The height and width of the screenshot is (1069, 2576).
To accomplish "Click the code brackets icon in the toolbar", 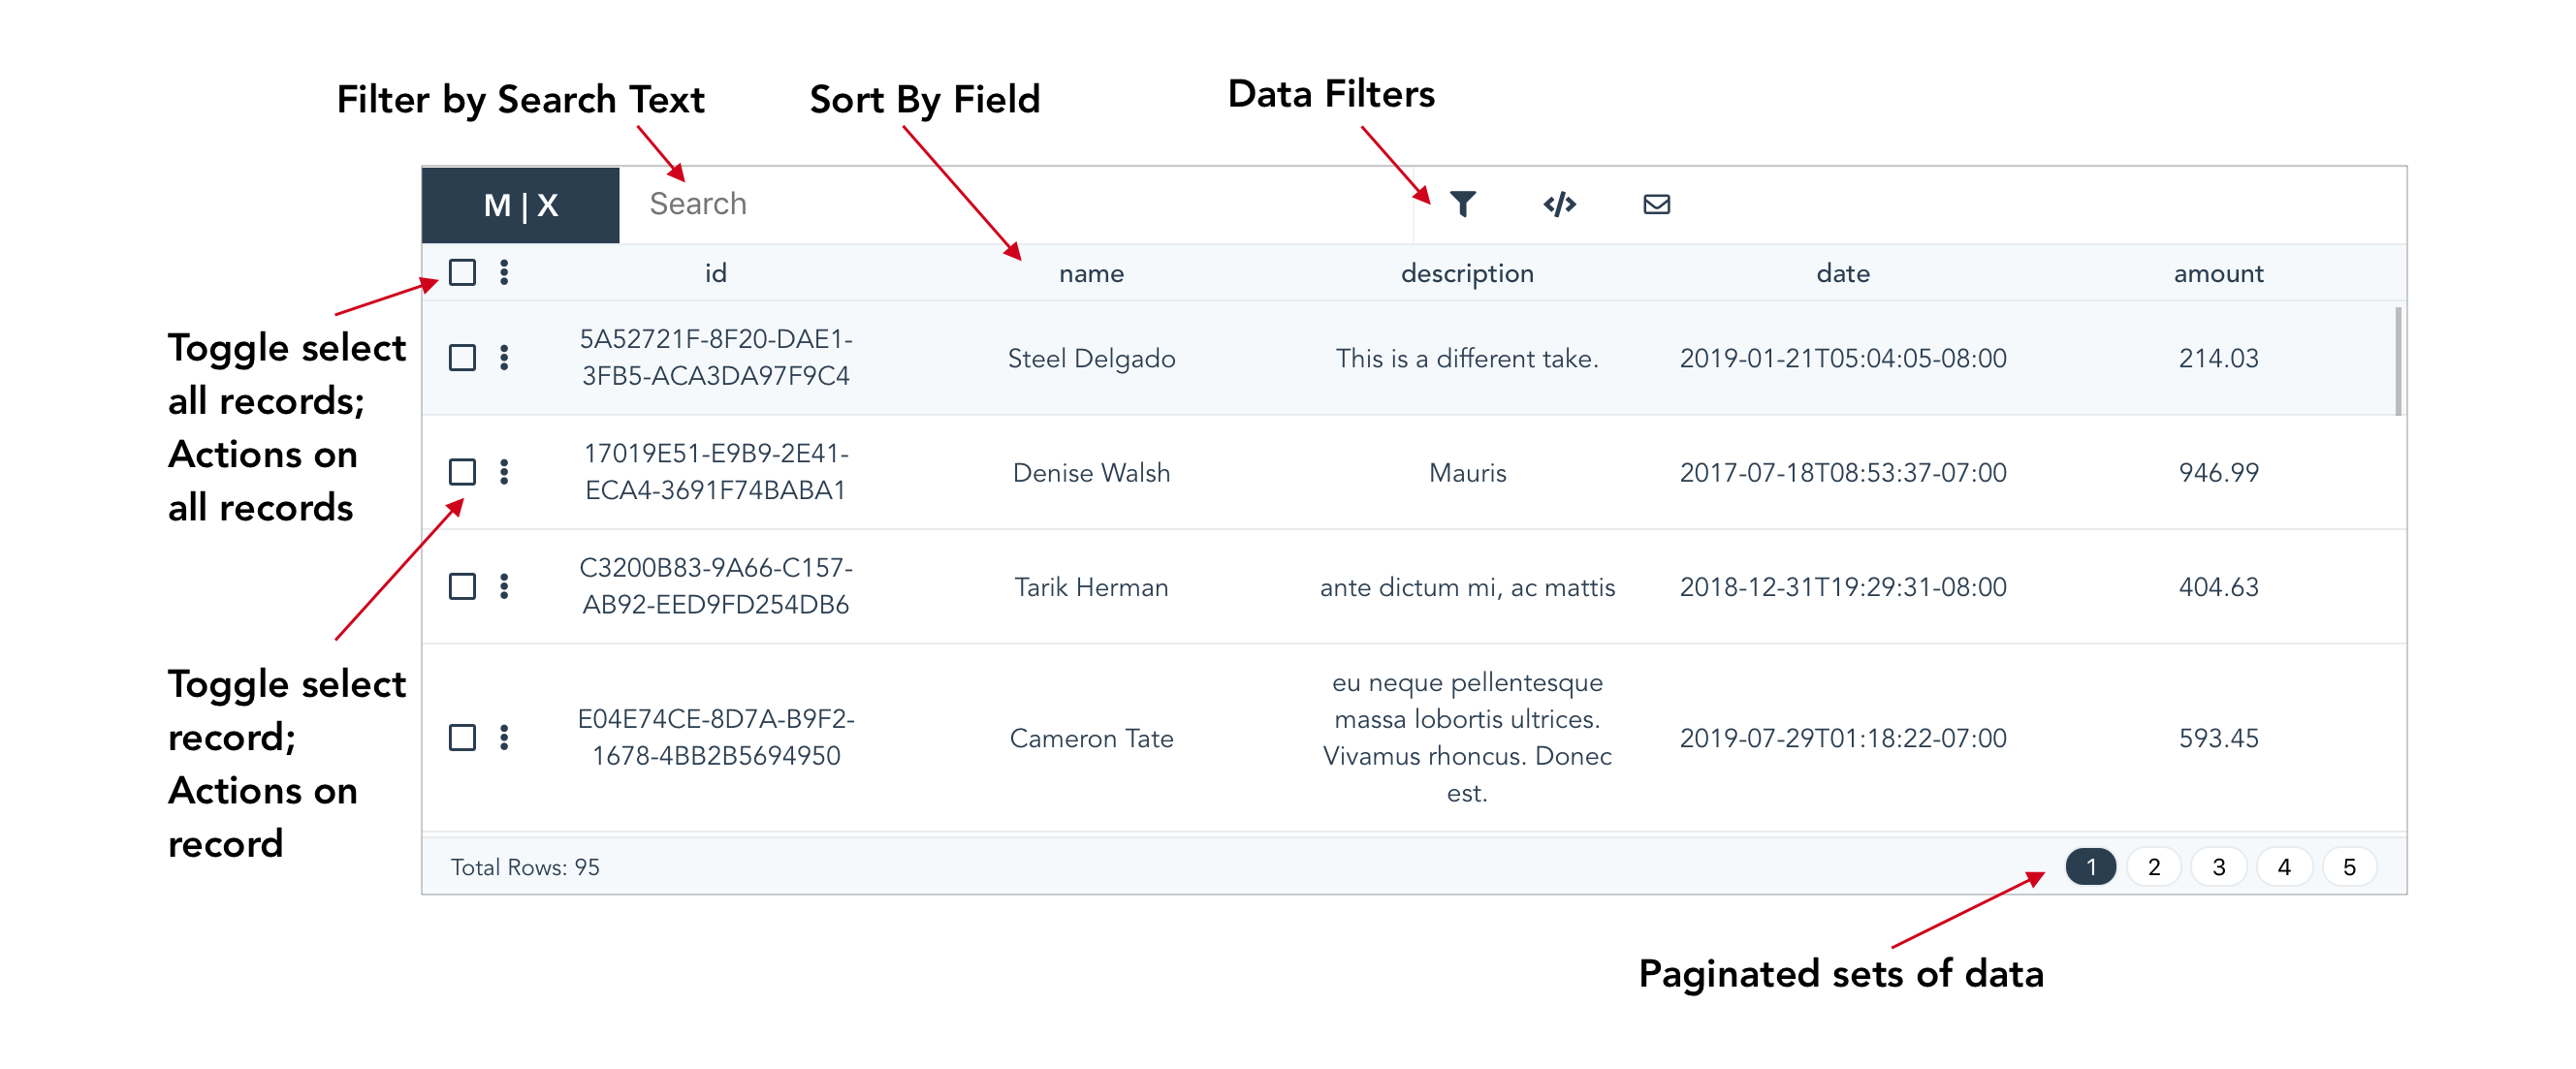I will pos(1559,204).
